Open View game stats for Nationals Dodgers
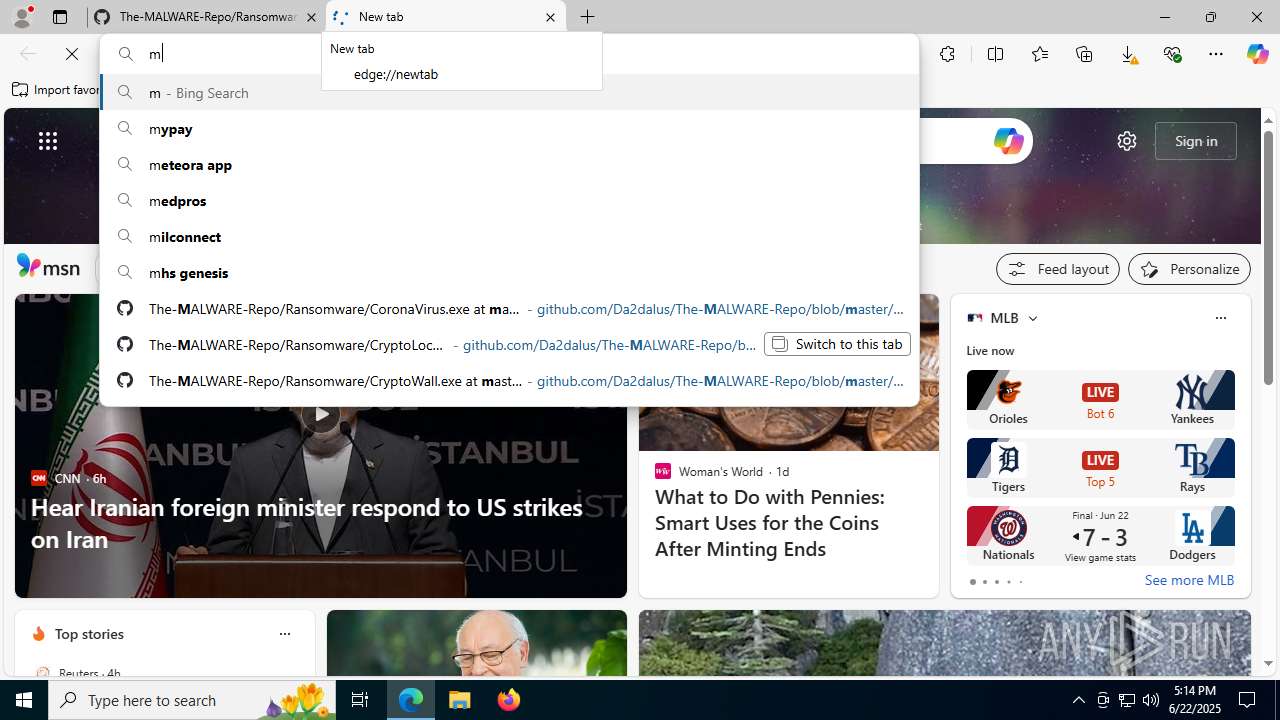Screen dimensions: 1280x720 click(x=1100, y=557)
